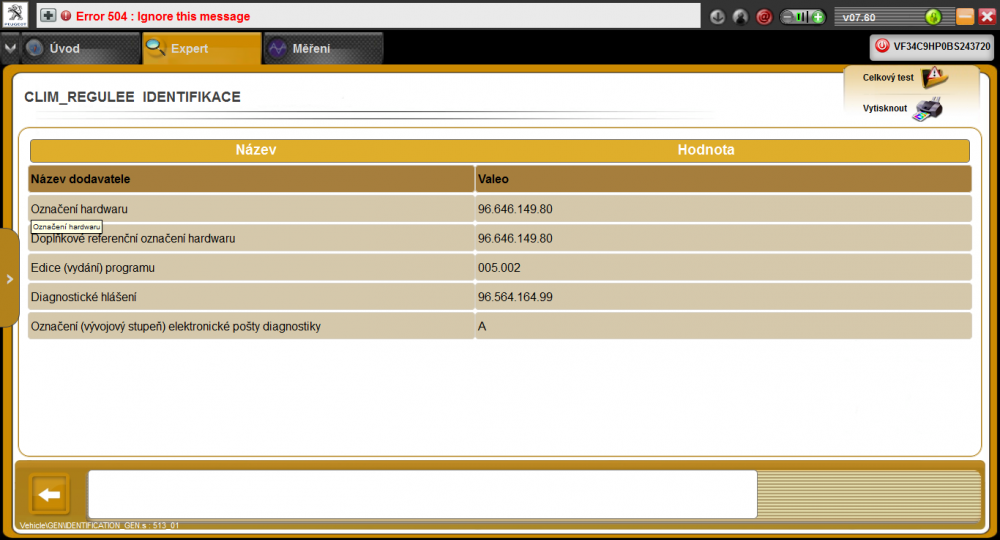1000x540 pixels.
Task: Expand the tab menu chevron
Action: (x=10, y=48)
